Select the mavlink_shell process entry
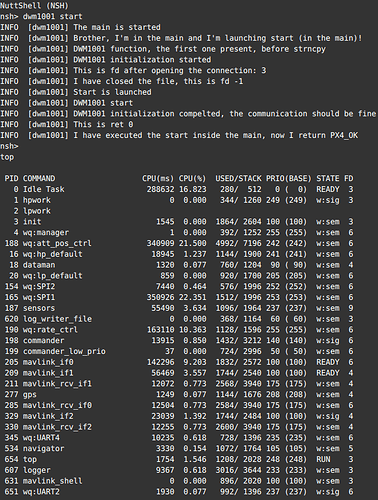The image size is (378, 500). pyautogui.click(x=53, y=481)
